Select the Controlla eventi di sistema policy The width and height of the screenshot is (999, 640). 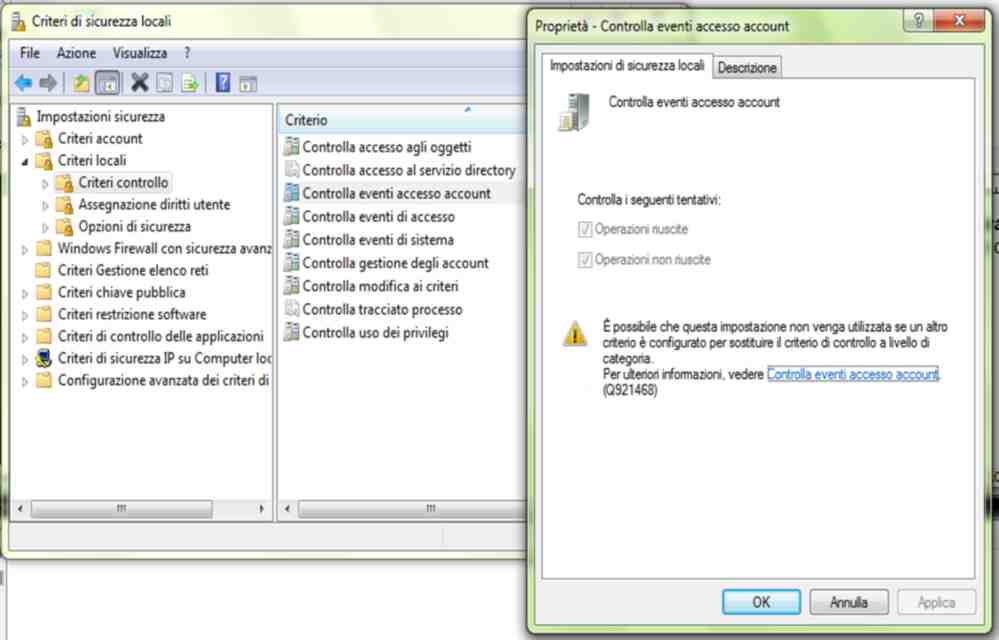point(378,239)
